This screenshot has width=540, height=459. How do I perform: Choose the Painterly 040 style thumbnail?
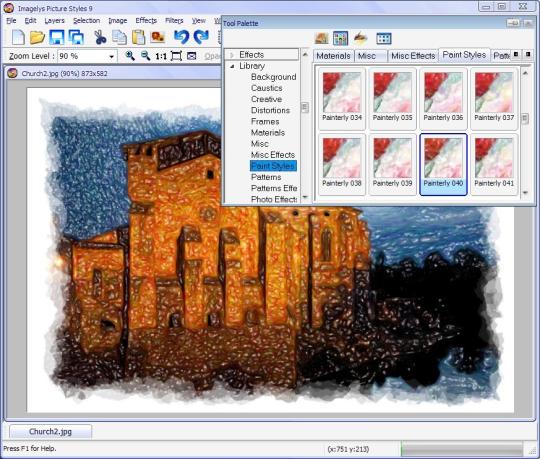[443, 164]
